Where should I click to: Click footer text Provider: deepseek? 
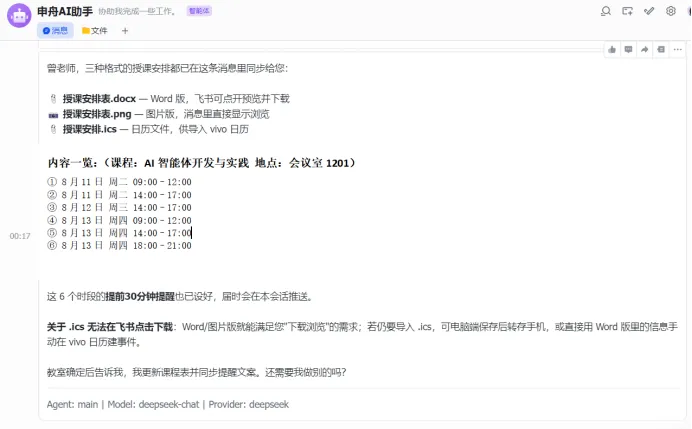click(x=248, y=404)
